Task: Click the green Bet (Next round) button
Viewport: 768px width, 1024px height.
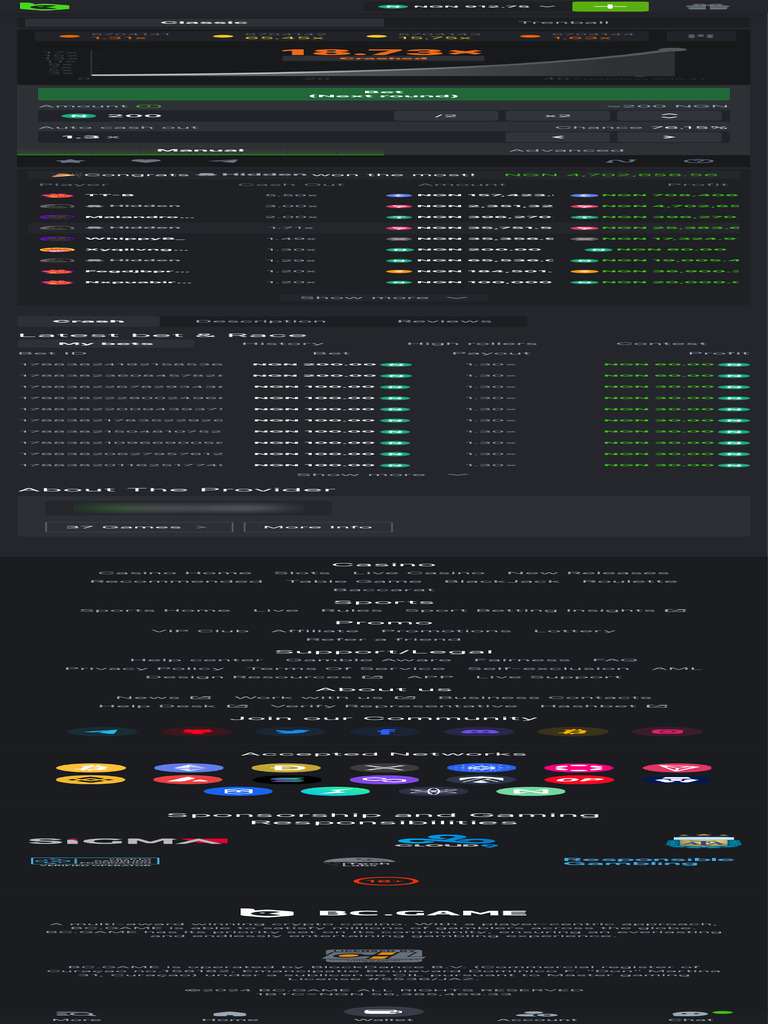Action: click(383, 94)
